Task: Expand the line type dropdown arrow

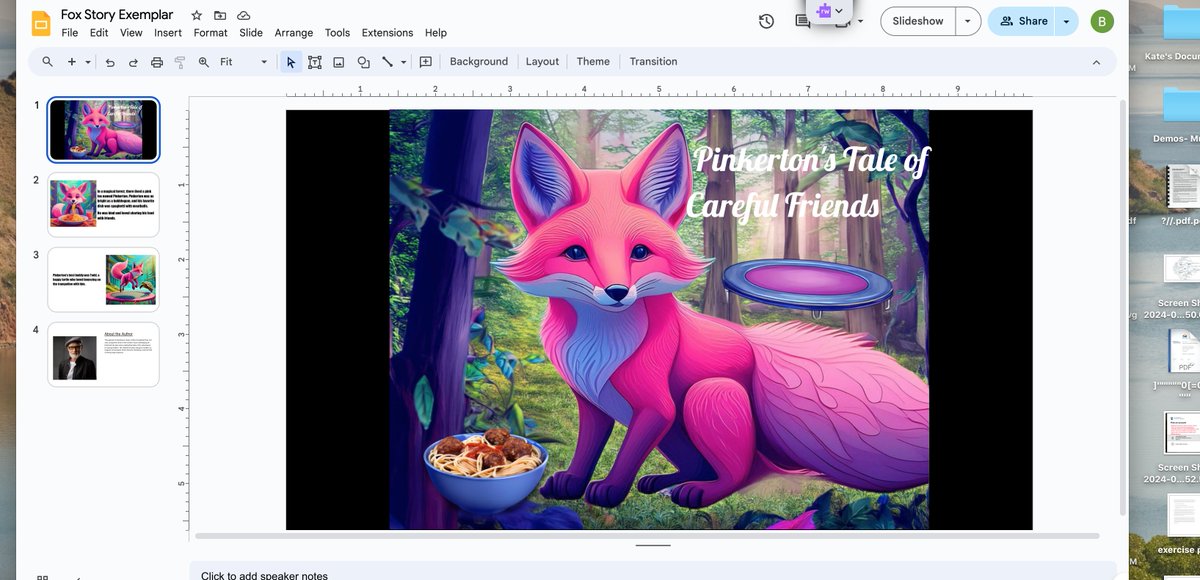Action: point(404,62)
